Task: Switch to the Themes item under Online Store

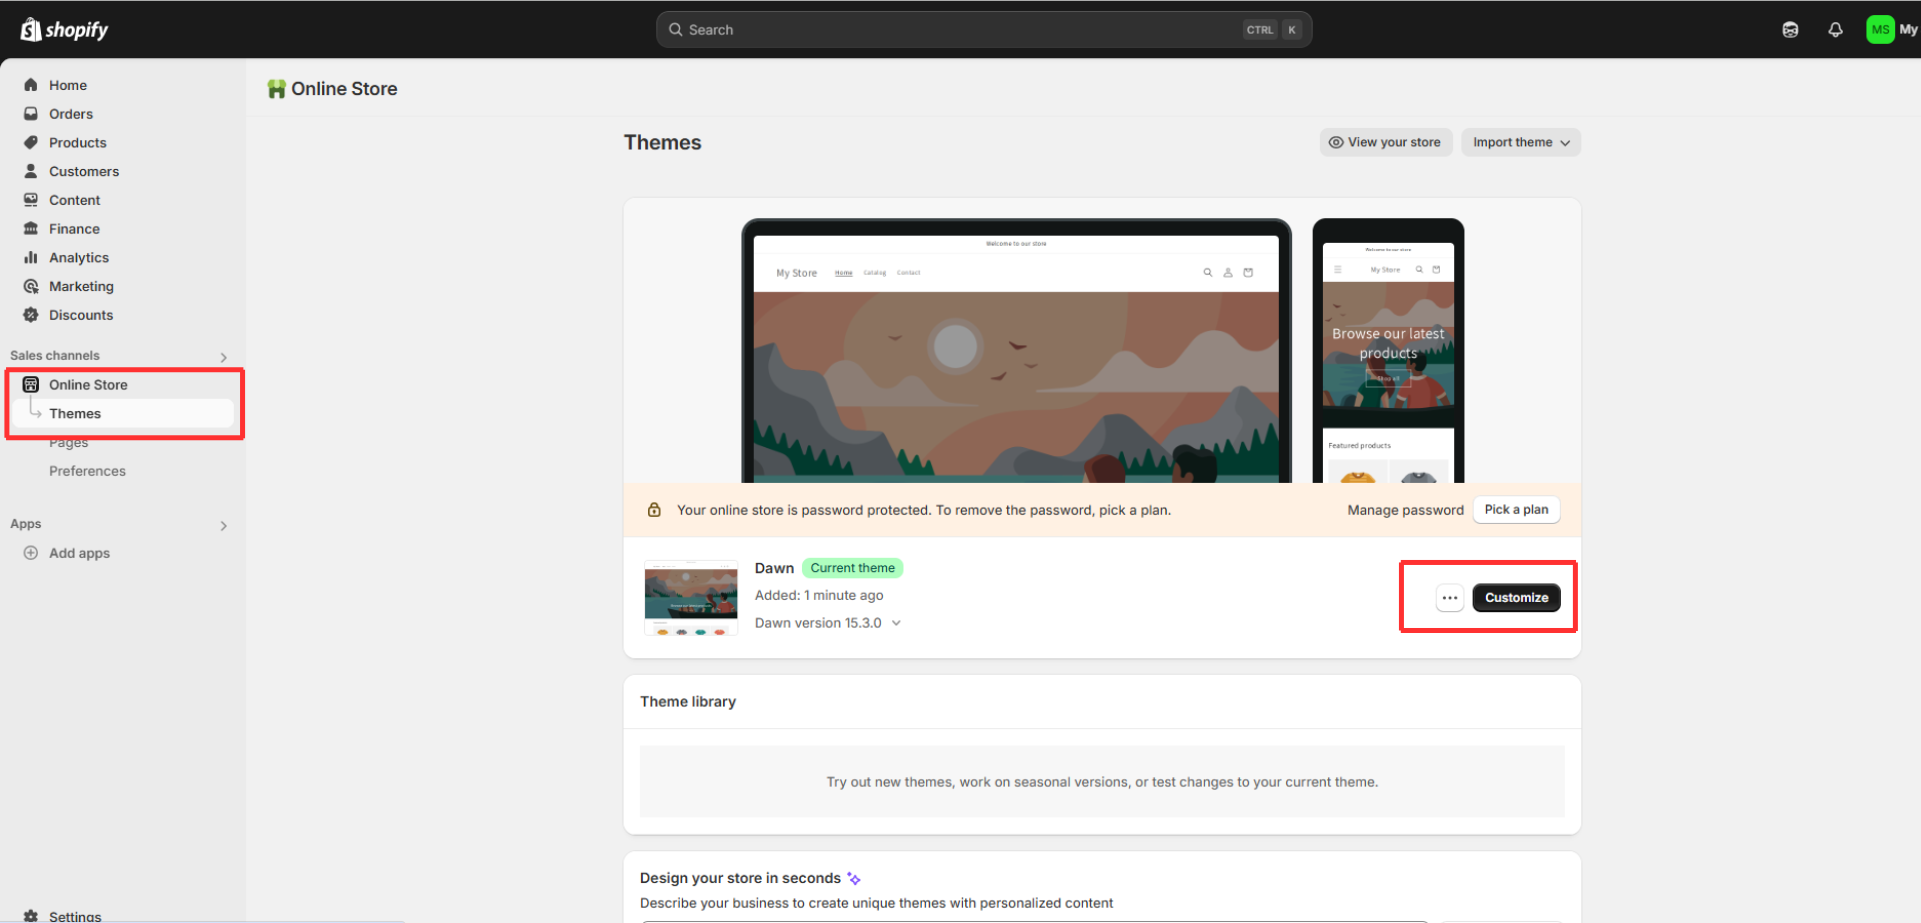Action: [x=75, y=413]
